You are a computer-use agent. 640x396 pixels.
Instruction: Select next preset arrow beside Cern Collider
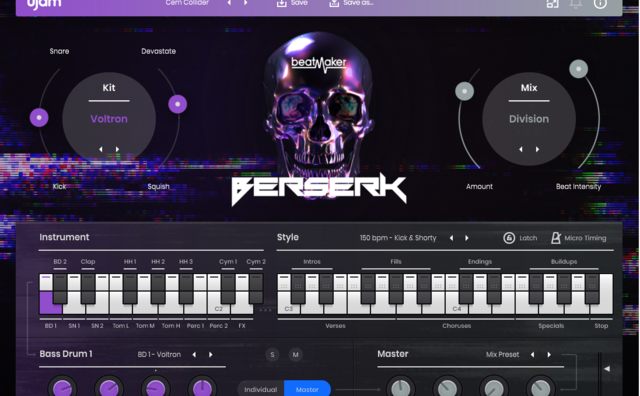click(x=246, y=3)
